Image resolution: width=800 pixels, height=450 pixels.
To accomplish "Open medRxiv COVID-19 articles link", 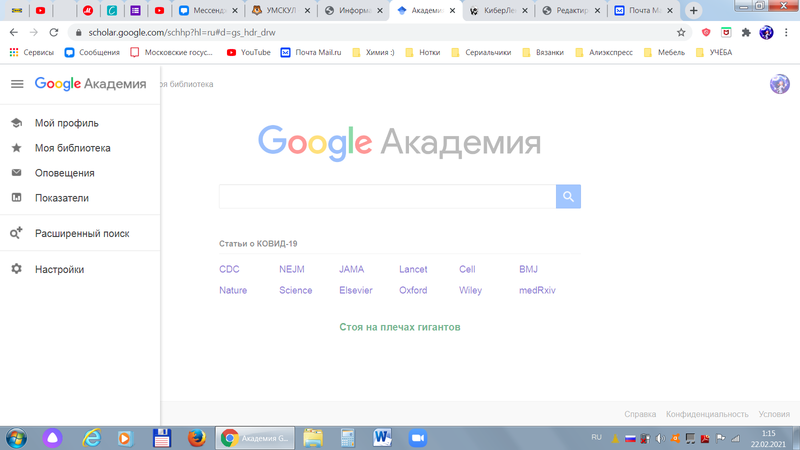I will [x=537, y=290].
